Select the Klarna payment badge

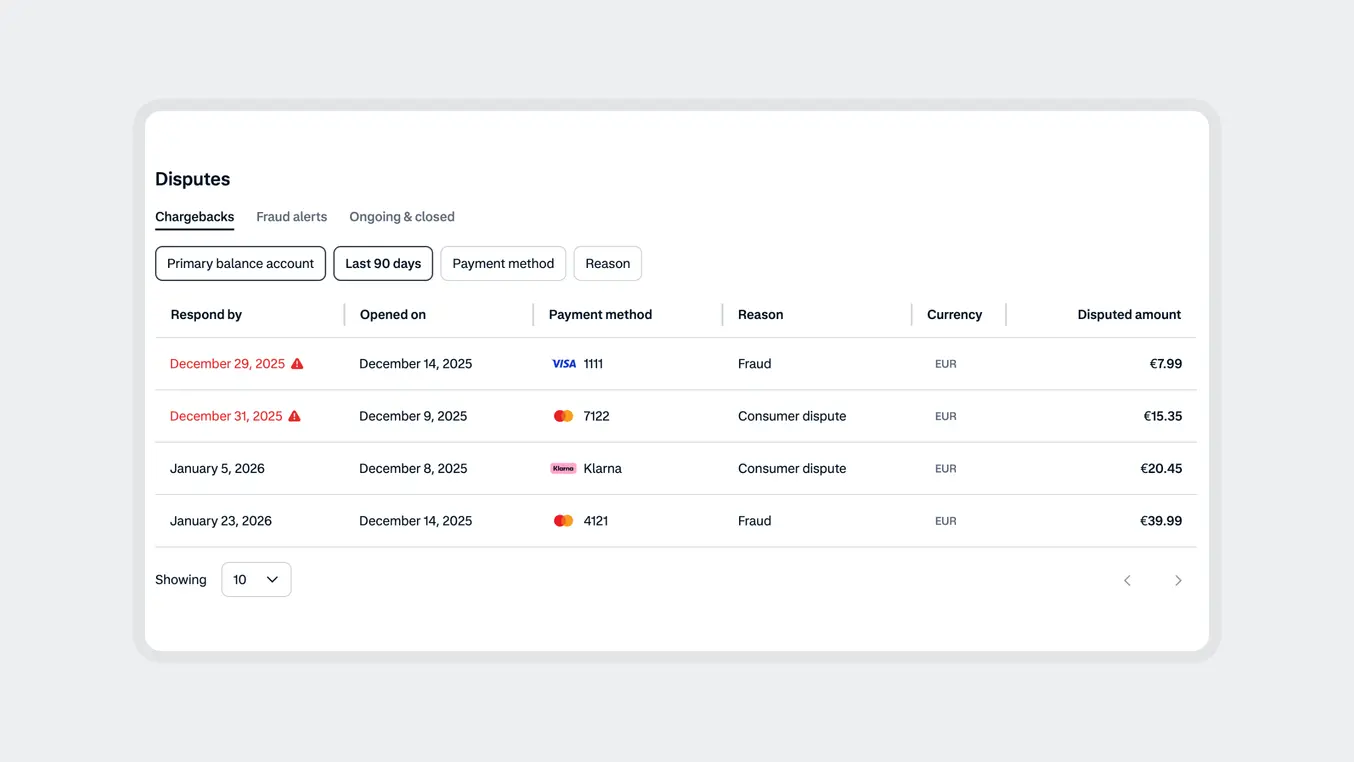click(563, 467)
